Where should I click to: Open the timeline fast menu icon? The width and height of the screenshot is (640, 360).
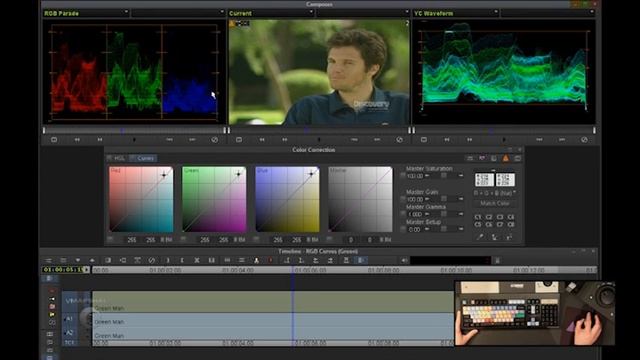pyautogui.click(x=49, y=260)
